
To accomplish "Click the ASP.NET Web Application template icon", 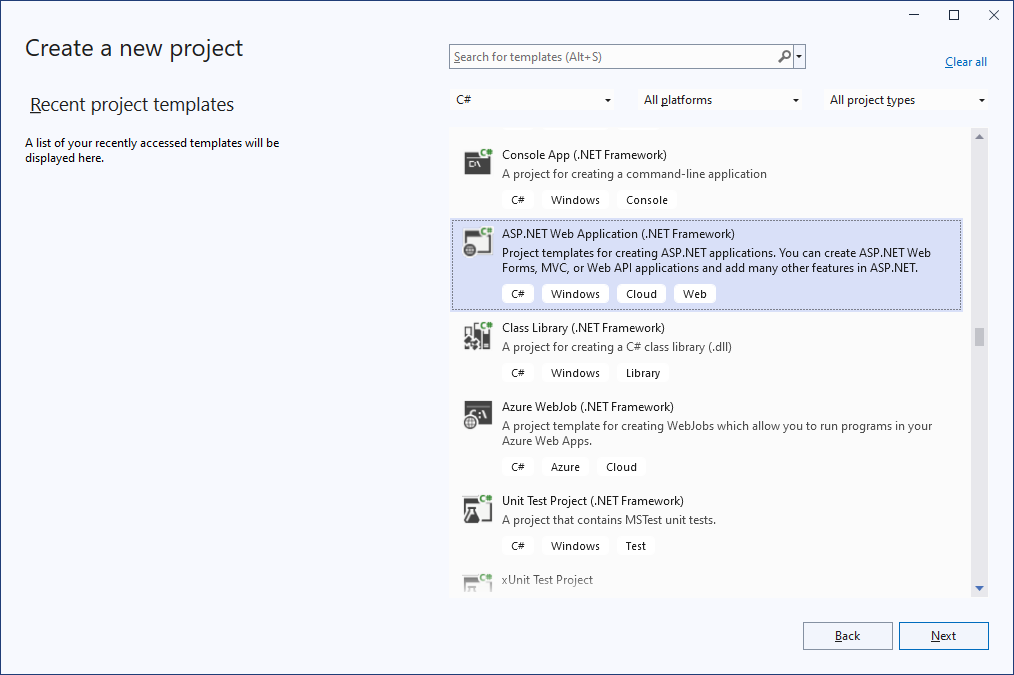I will (x=478, y=241).
